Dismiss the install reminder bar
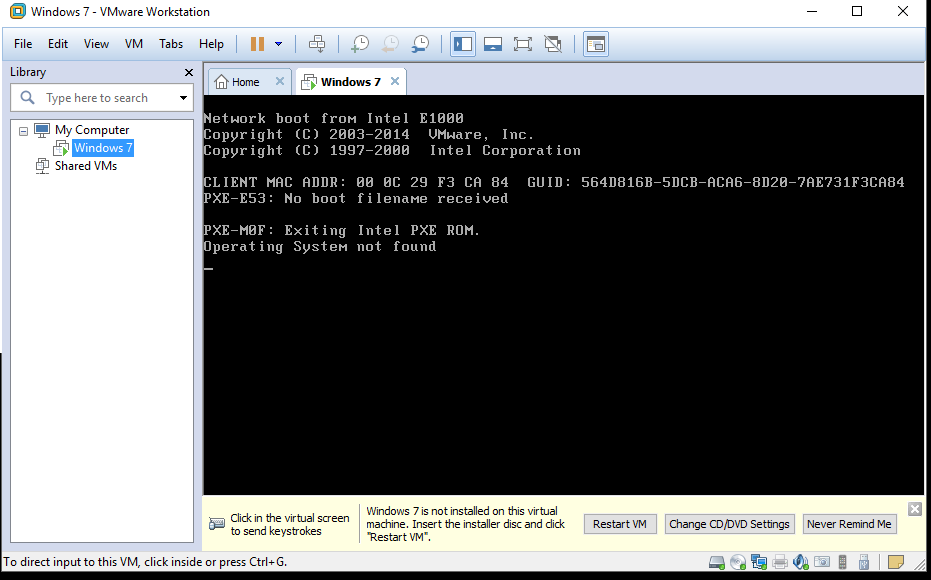Image resolution: width=931 pixels, height=580 pixels. [915, 509]
